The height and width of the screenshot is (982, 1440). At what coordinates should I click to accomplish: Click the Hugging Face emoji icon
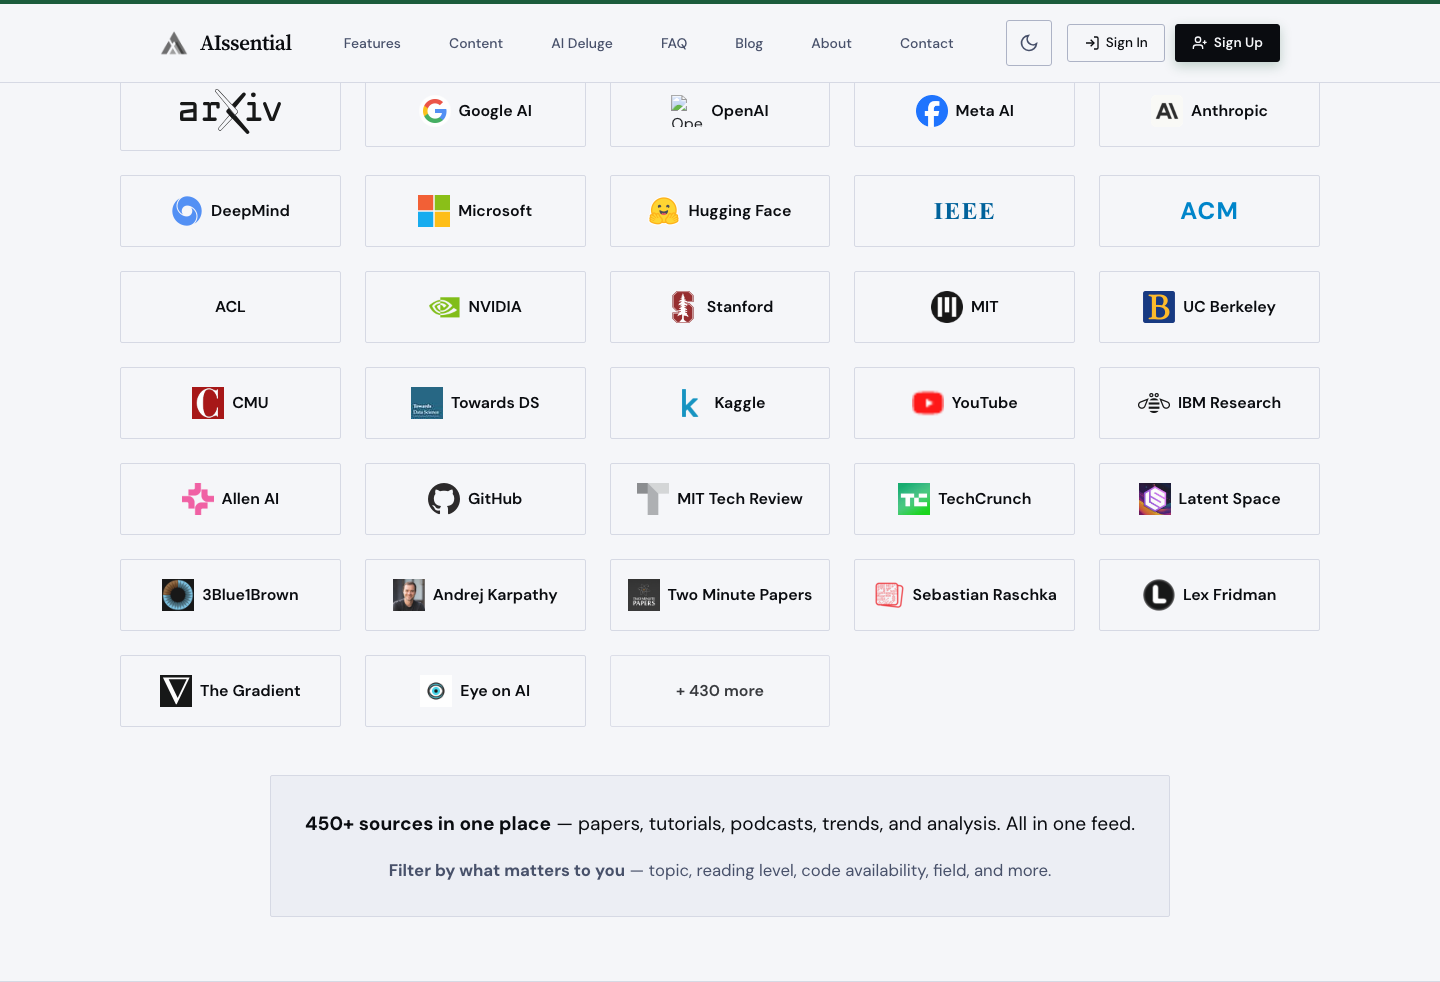point(664,211)
